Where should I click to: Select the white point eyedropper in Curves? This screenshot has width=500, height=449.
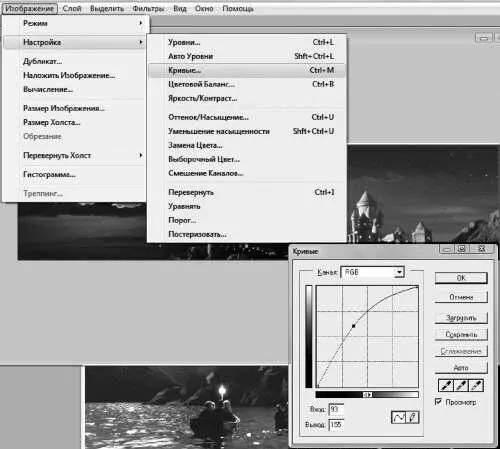coord(476,385)
